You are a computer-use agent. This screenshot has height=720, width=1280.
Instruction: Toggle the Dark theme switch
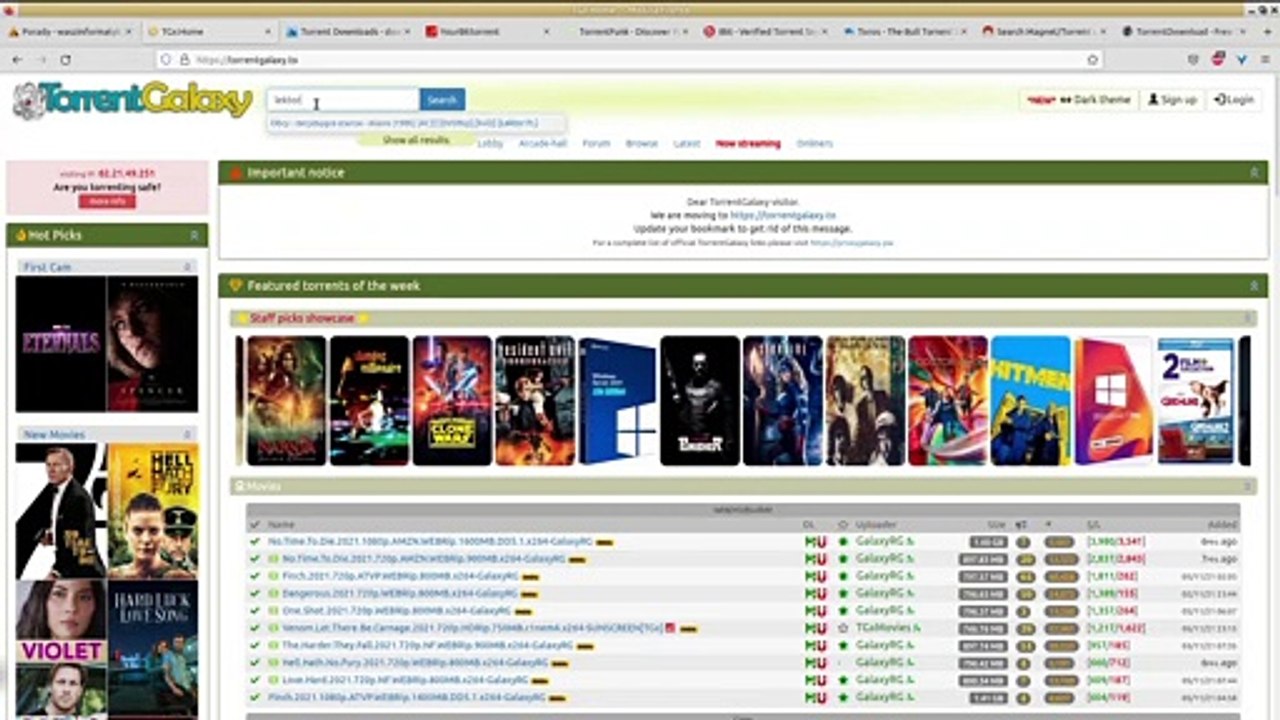pyautogui.click(x=1078, y=100)
